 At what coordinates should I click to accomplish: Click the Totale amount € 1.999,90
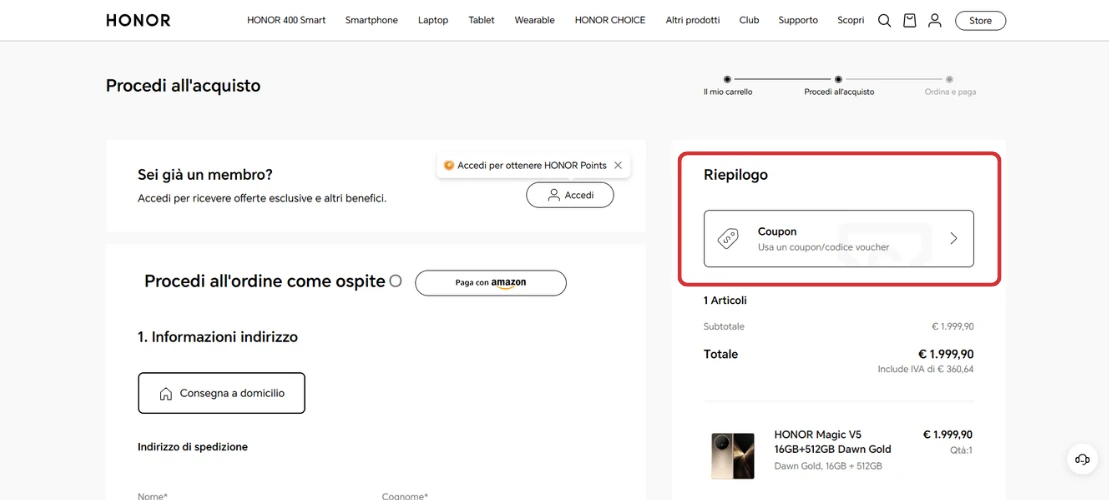[x=946, y=354]
